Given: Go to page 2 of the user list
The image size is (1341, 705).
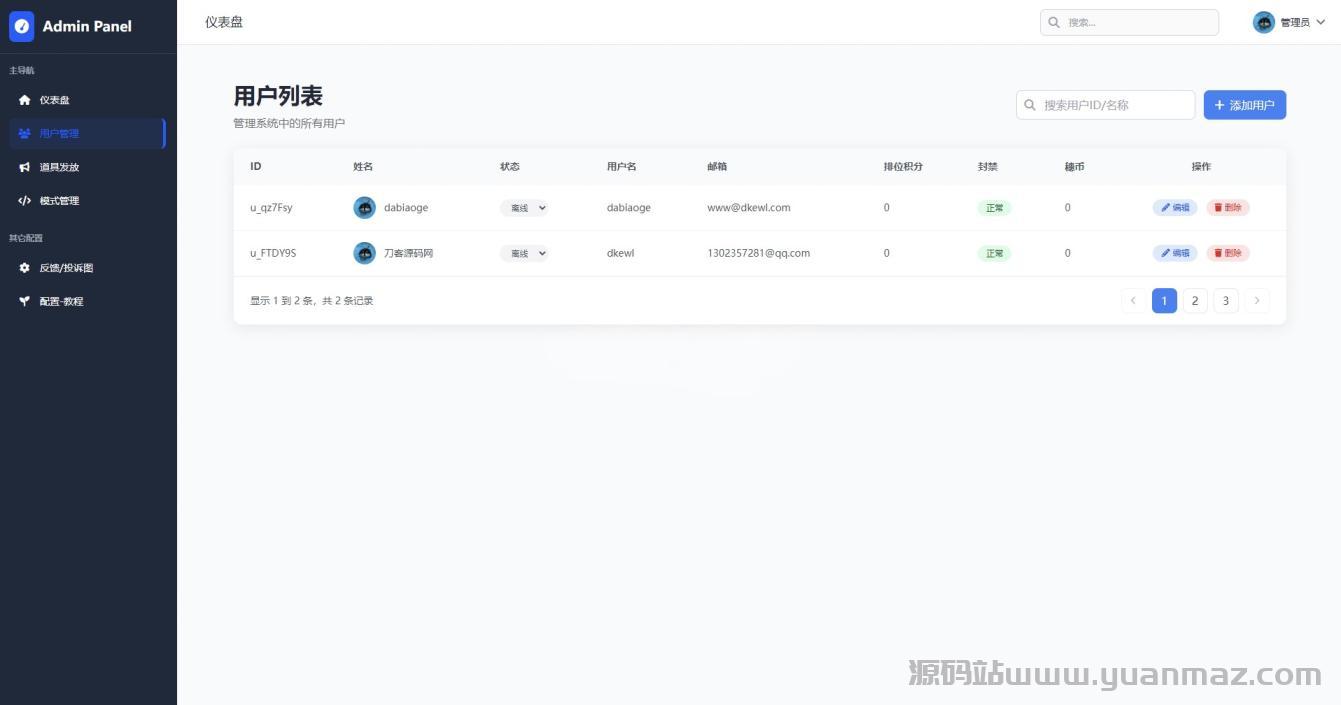Looking at the screenshot, I should (1195, 301).
